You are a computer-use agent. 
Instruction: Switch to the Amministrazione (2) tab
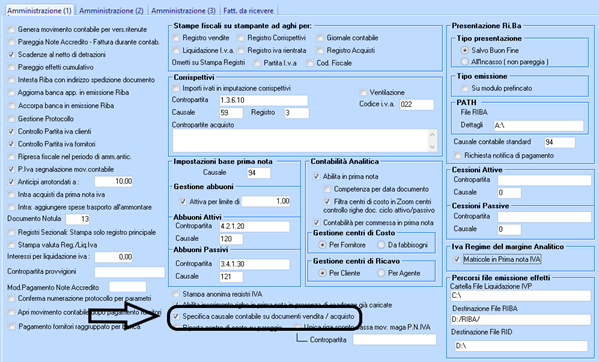(x=111, y=11)
